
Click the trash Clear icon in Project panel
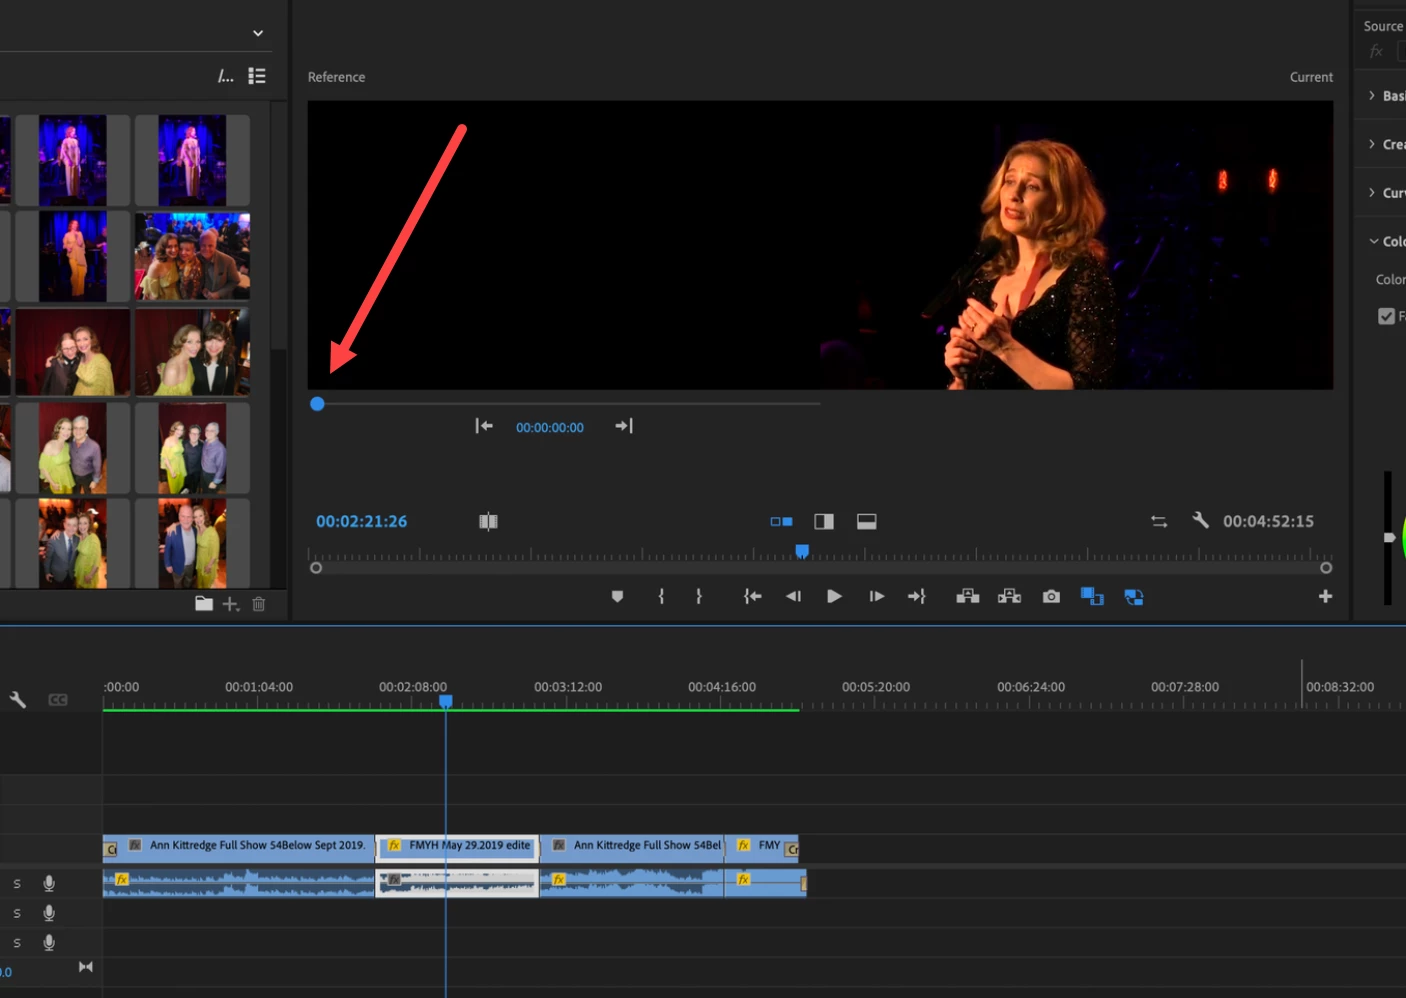tap(259, 604)
